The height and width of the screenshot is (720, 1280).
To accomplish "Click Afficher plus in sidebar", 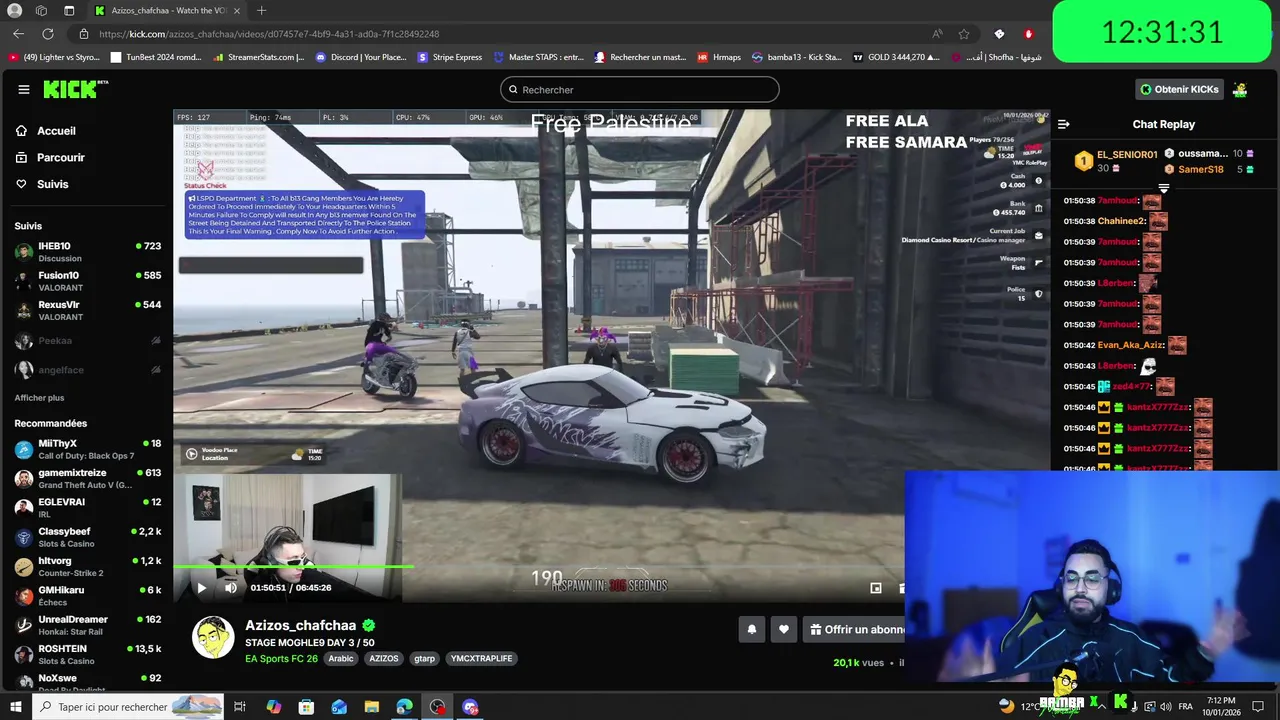I will 39,398.
